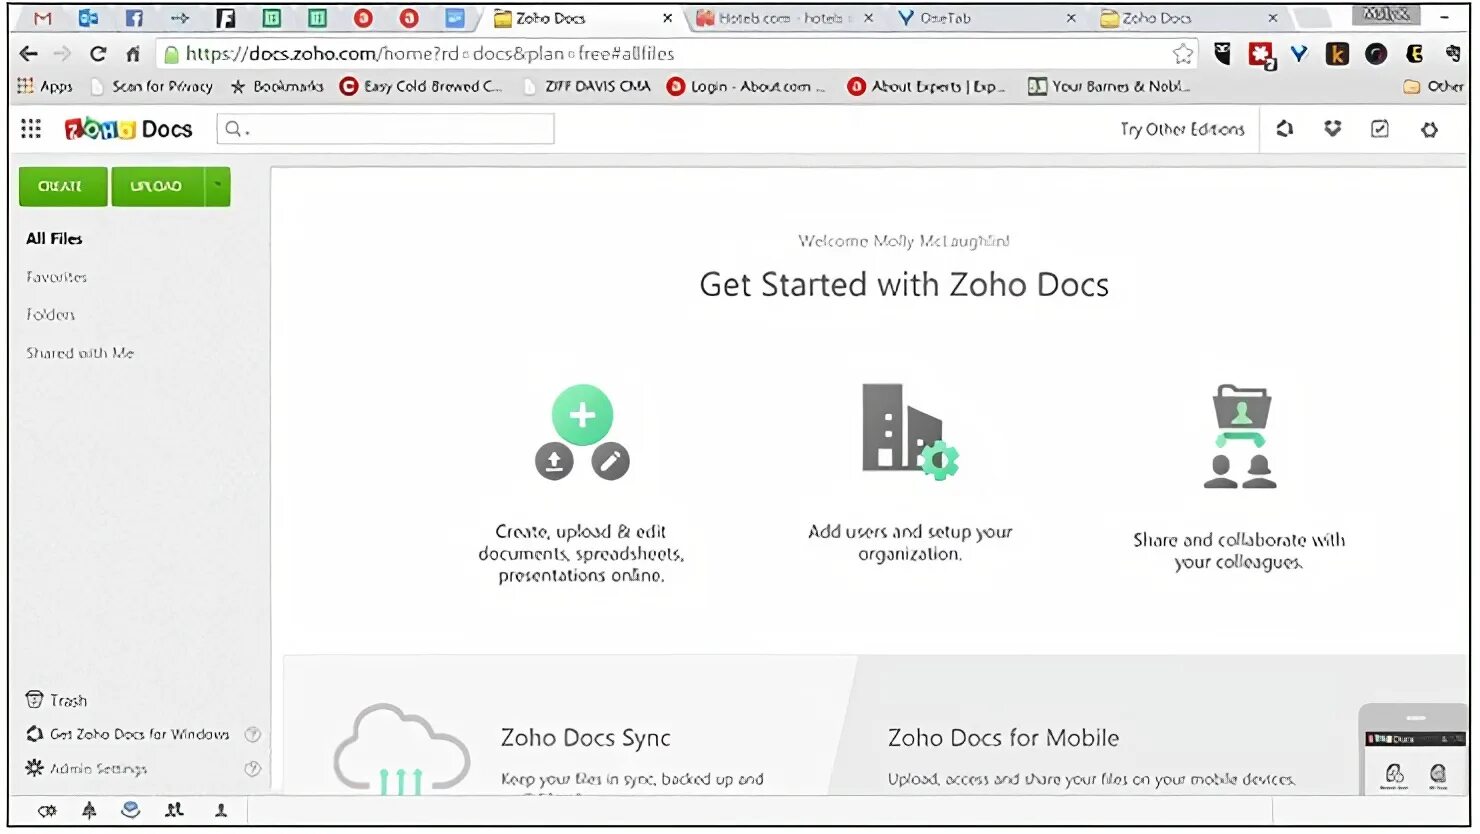Switch to the Hotels.com tab
Viewport: 1480px width, 834px height.
point(783,18)
